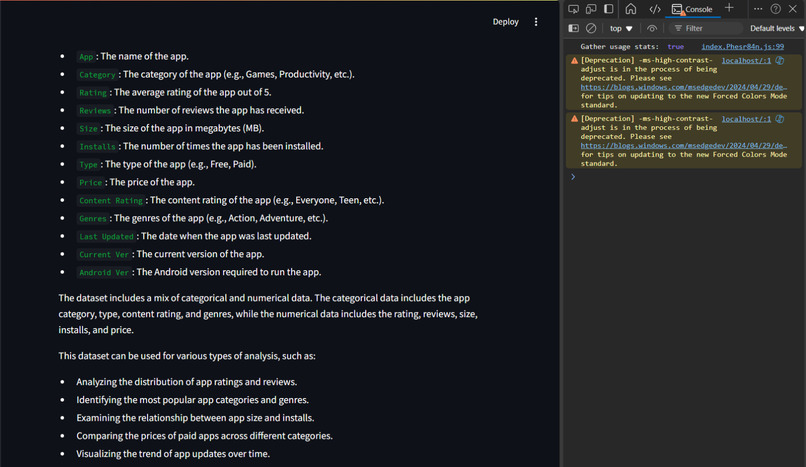Viewport: 806px width, 467px height.
Task: Click the 'Last Updated' code label
Action: pyautogui.click(x=106, y=236)
